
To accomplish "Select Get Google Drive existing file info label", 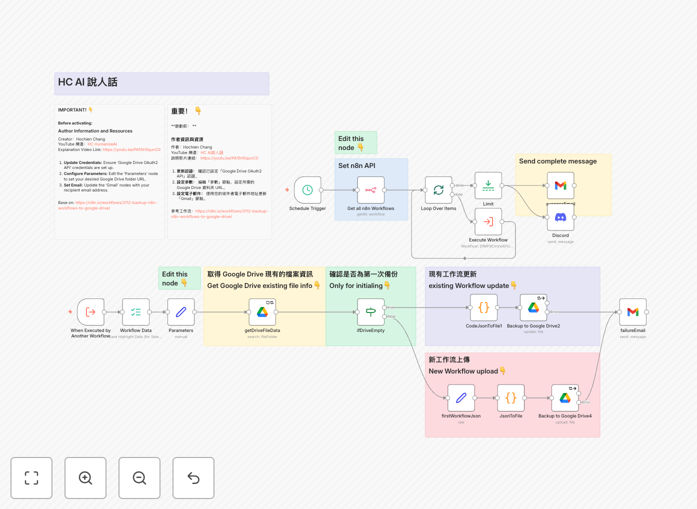I will [264, 285].
